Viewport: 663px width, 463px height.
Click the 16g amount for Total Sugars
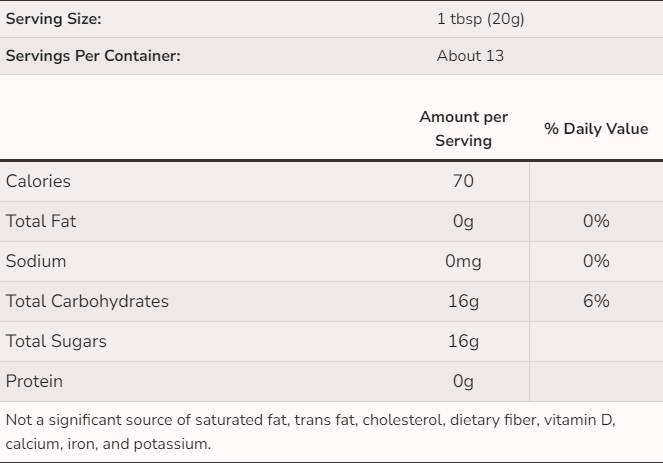click(463, 341)
